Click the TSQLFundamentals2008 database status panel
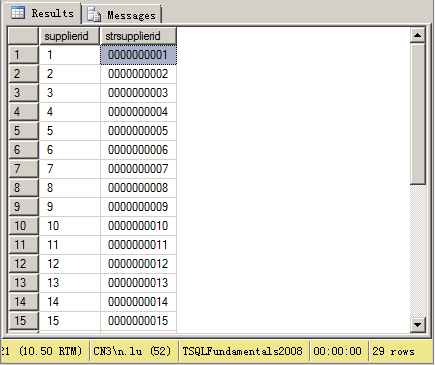Image resolution: width=435 pixels, height=365 pixels. pos(243,351)
